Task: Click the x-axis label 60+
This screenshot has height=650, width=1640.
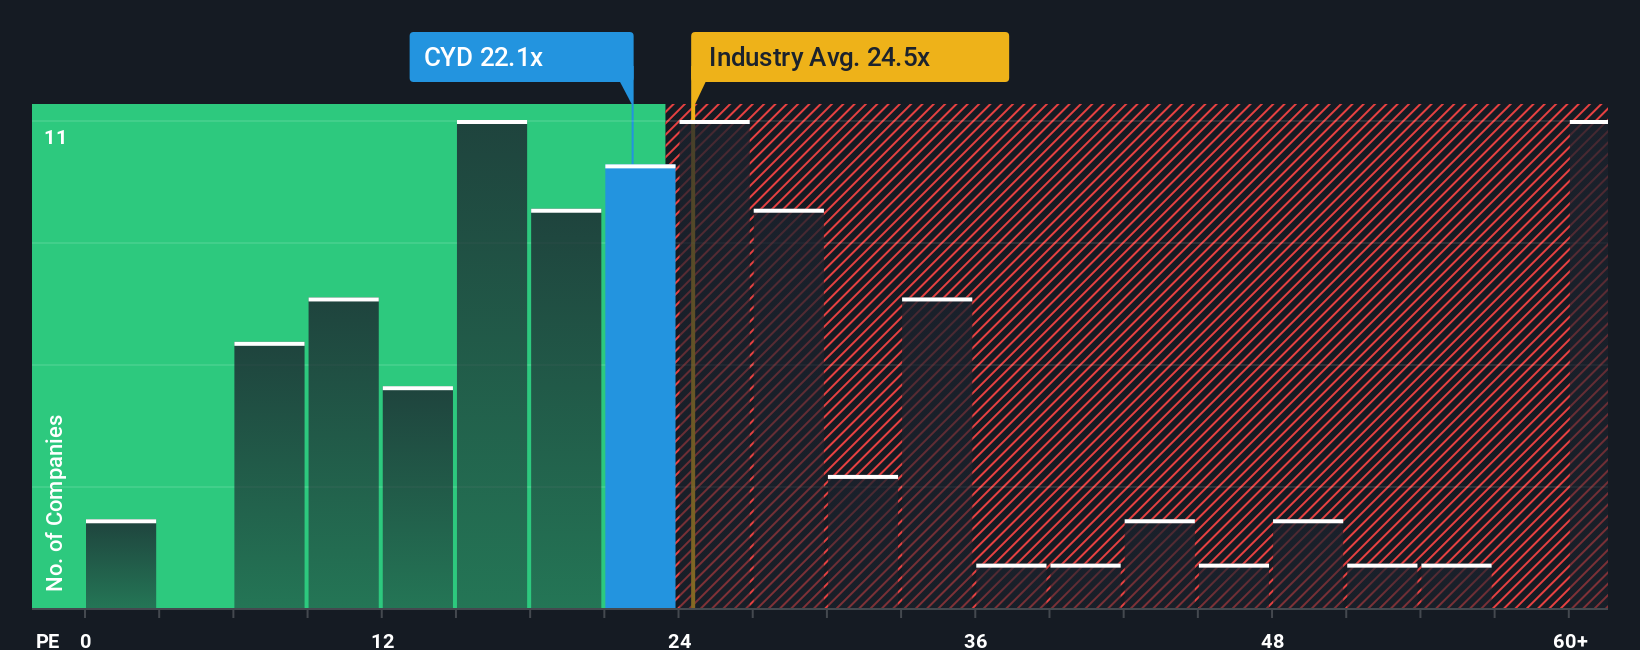Action: click(x=1571, y=640)
